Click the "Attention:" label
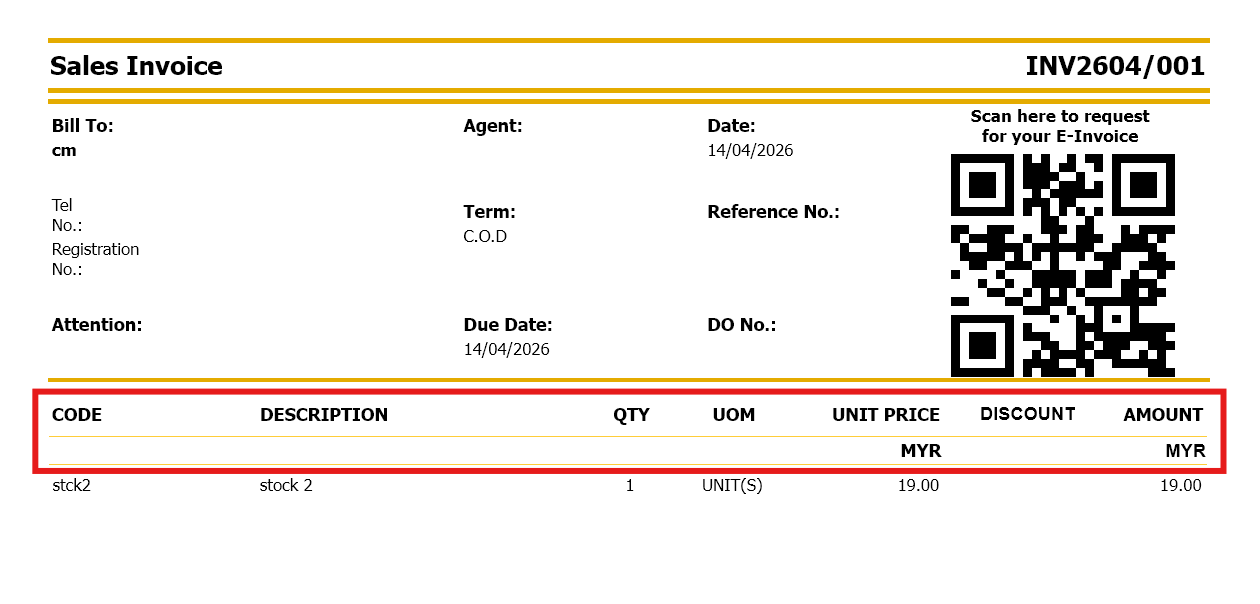Viewport: 1260px width, 604px height. pos(97,325)
